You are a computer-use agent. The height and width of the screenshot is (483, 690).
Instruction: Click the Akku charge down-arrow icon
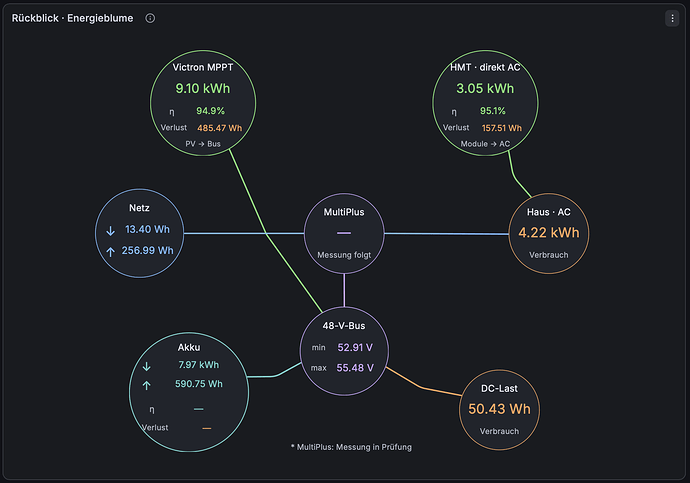[147, 366]
